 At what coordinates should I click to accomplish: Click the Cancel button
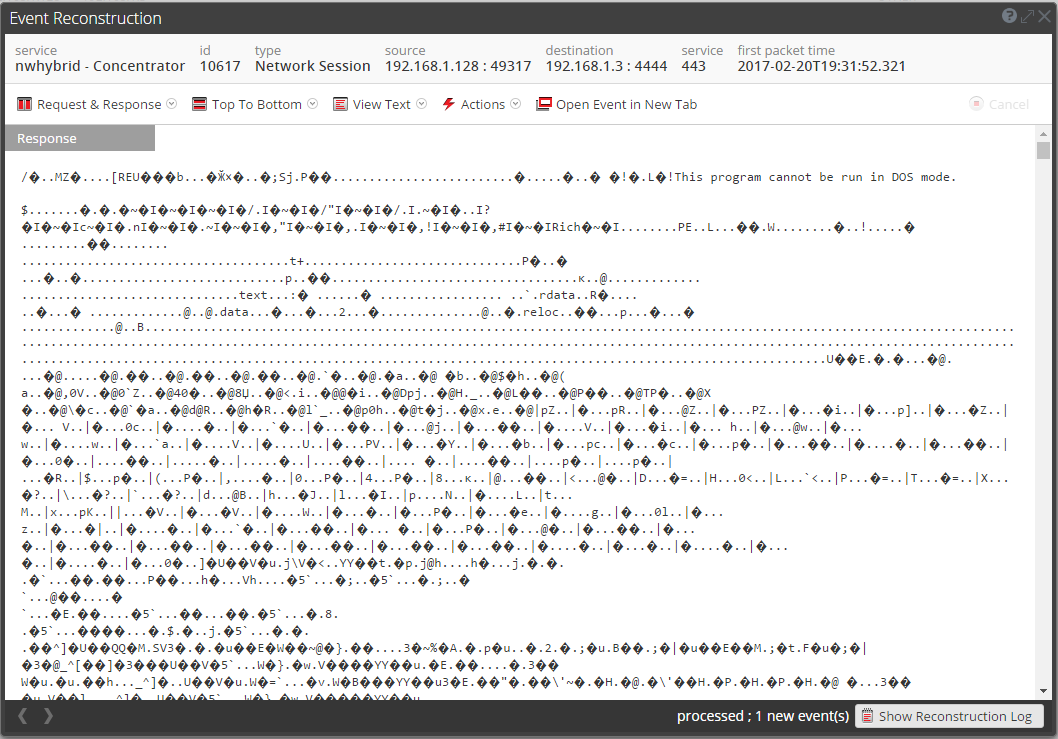point(1000,103)
